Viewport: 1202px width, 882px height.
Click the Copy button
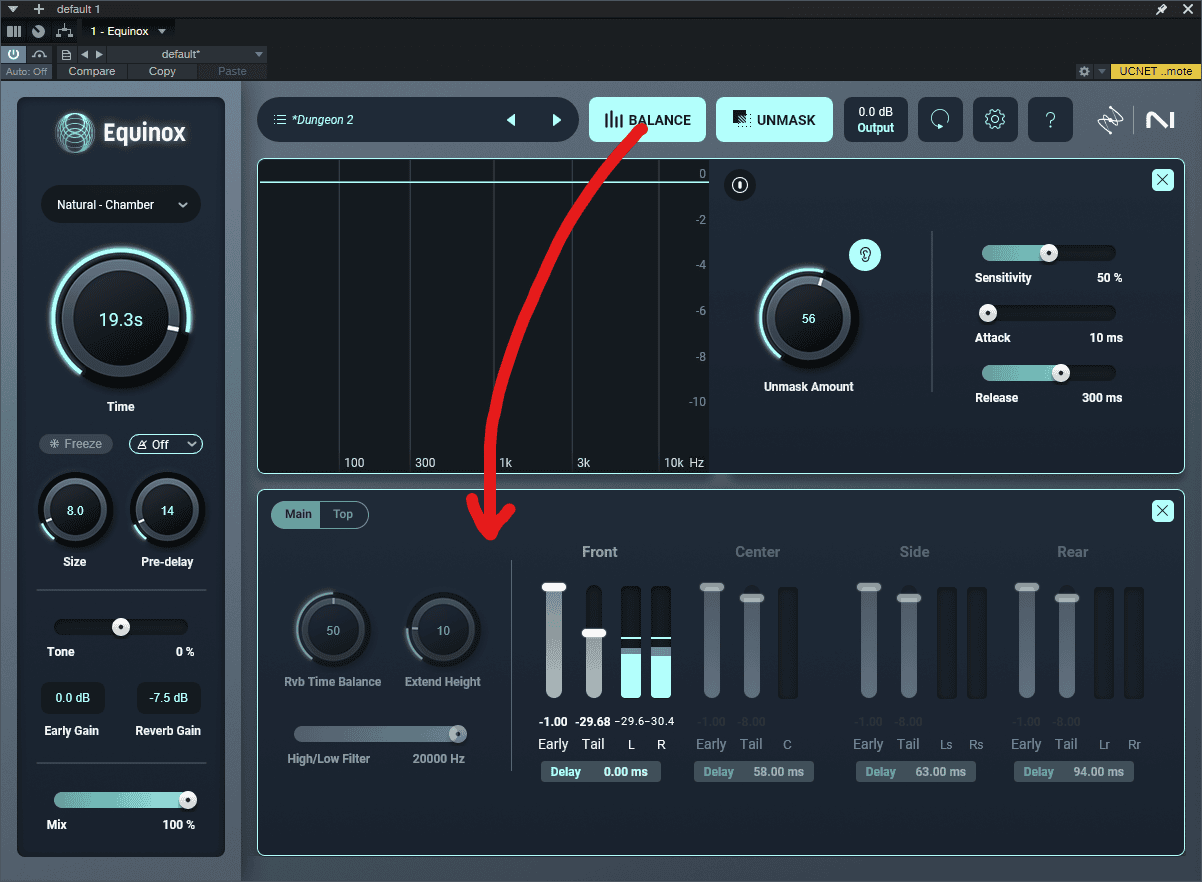[x=162, y=71]
